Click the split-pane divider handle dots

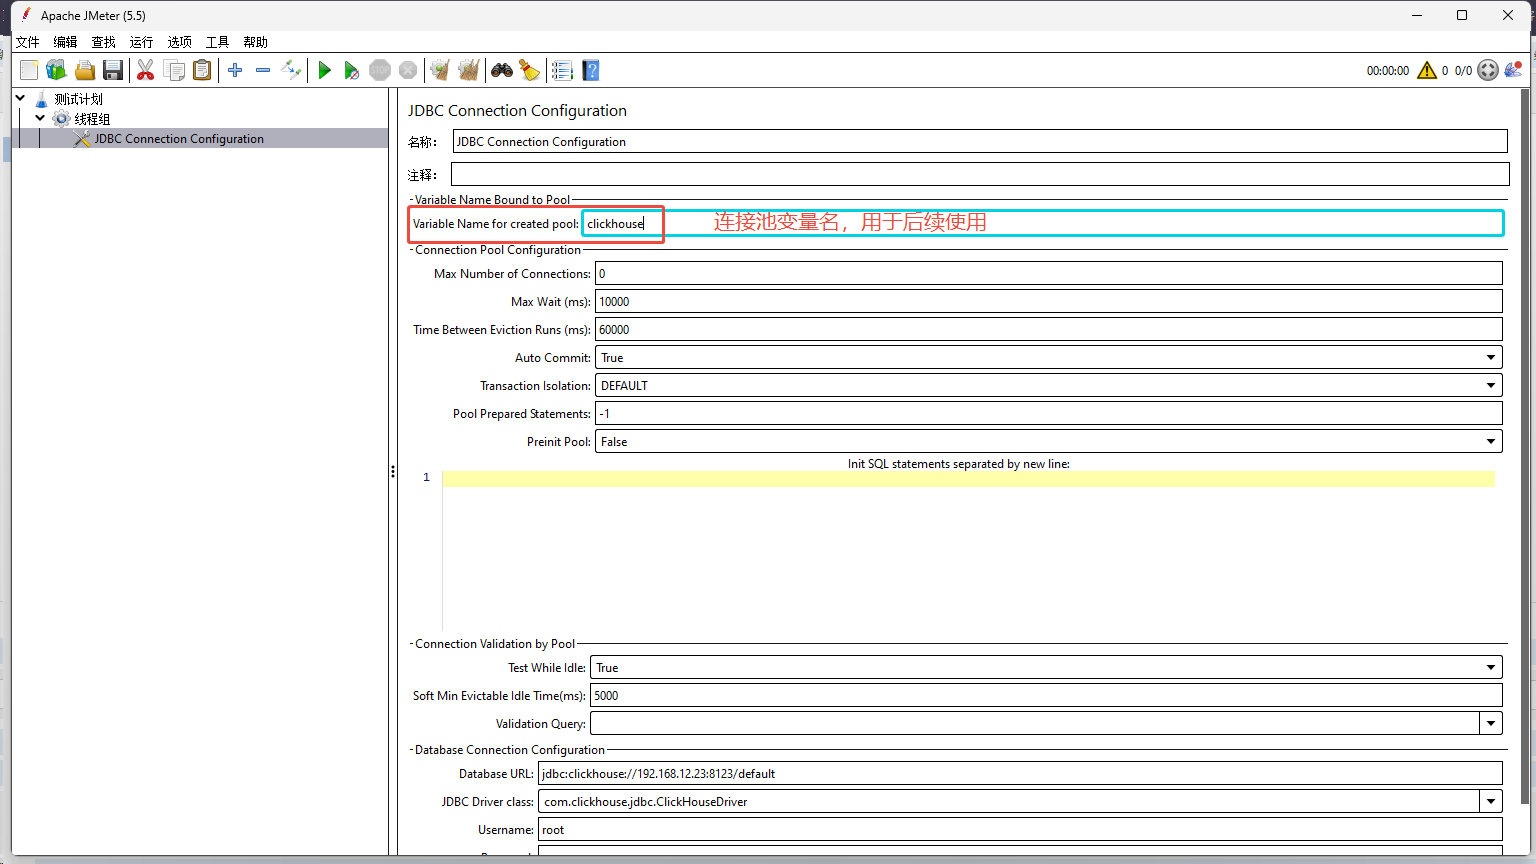[393, 472]
